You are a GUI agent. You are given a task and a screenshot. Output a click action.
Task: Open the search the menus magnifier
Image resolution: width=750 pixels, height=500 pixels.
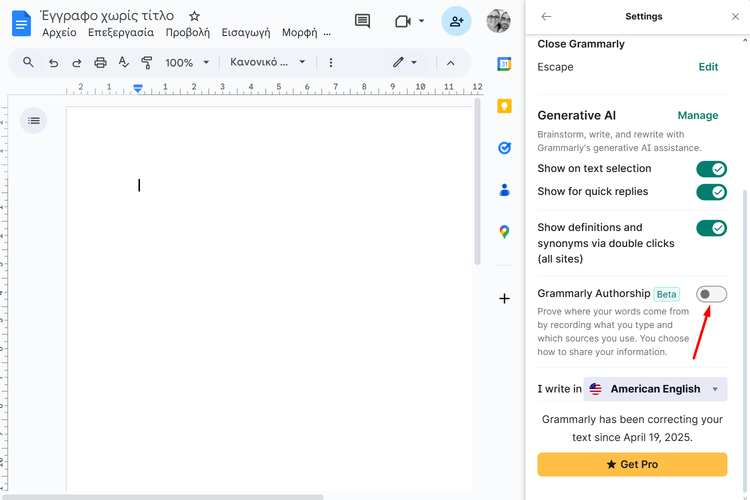click(x=28, y=62)
